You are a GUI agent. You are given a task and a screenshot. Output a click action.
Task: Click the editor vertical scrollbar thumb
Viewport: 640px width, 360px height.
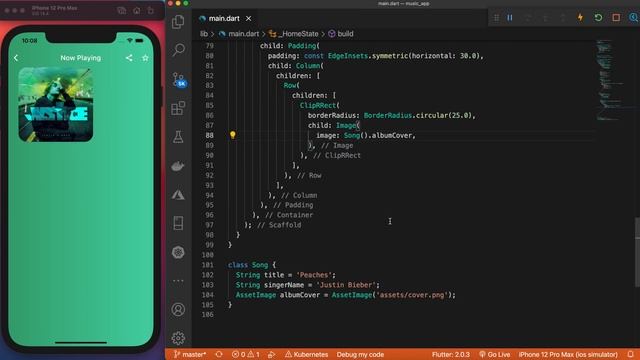click(x=638, y=252)
